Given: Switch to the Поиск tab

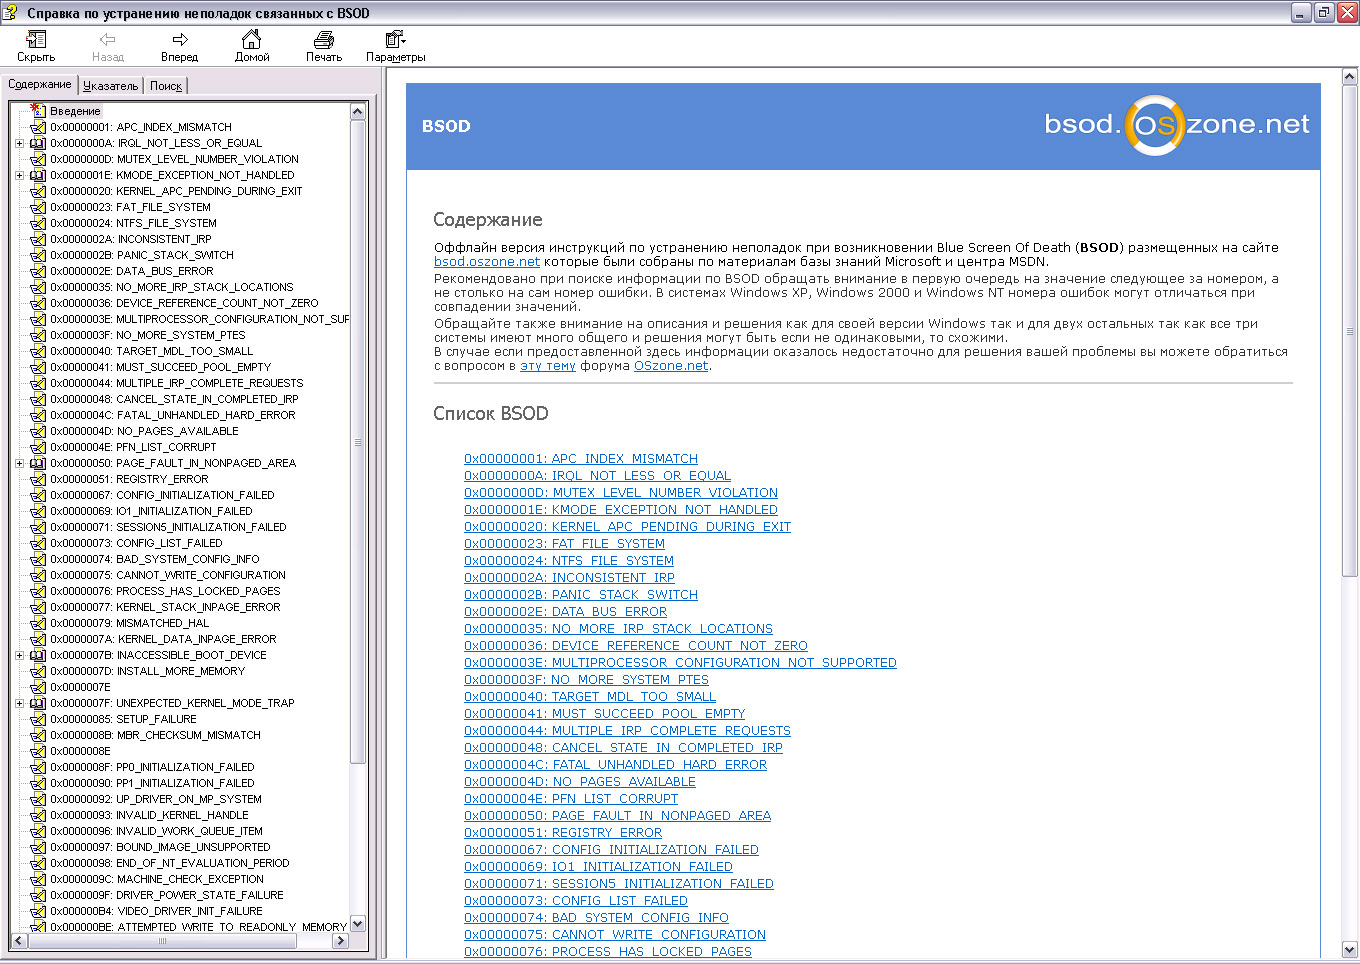Looking at the screenshot, I should coord(166,86).
